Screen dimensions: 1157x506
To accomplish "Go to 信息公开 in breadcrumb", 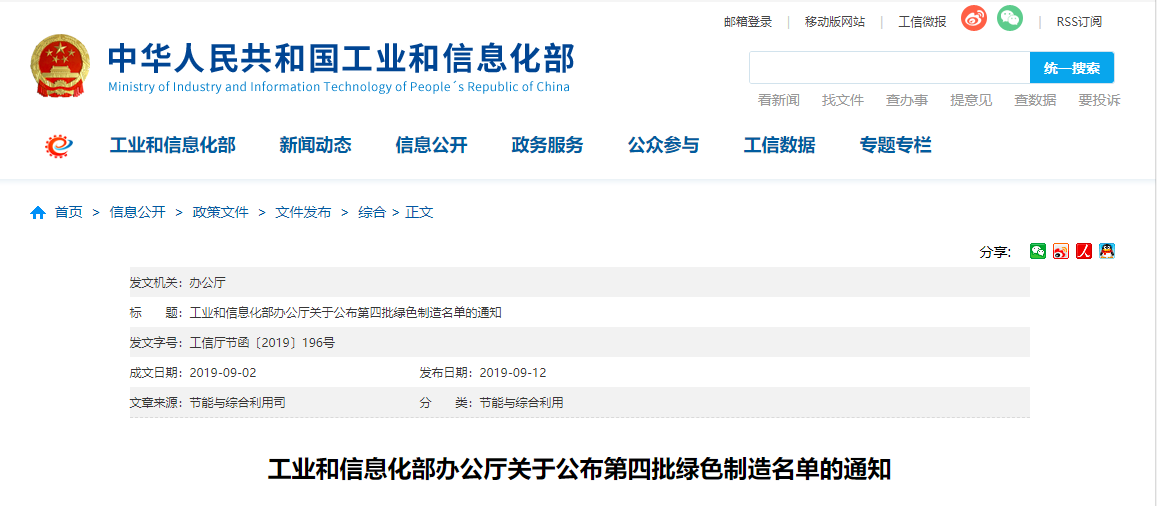I will 138,212.
